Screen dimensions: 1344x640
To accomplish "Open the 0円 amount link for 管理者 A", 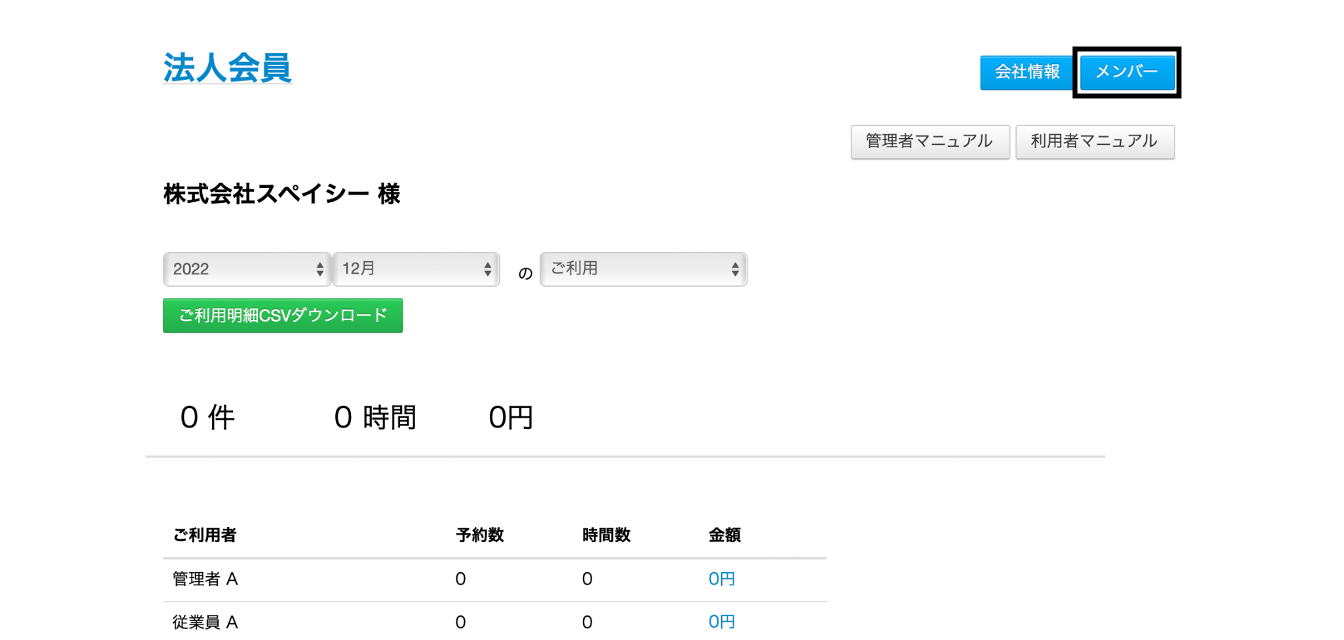I will coord(721,579).
